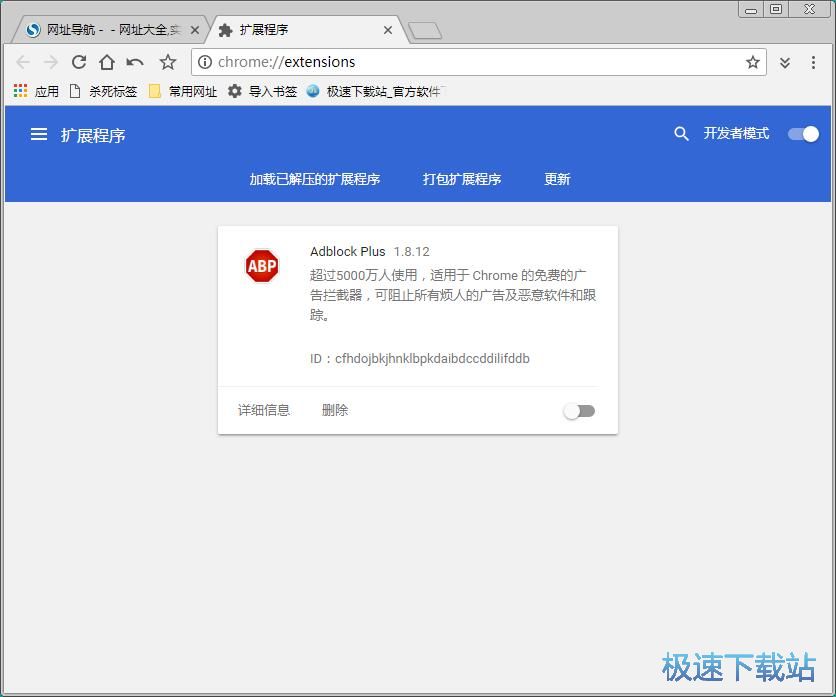This screenshot has width=836, height=697.
Task: Close the 网址导航 tab
Action: [x=195, y=30]
